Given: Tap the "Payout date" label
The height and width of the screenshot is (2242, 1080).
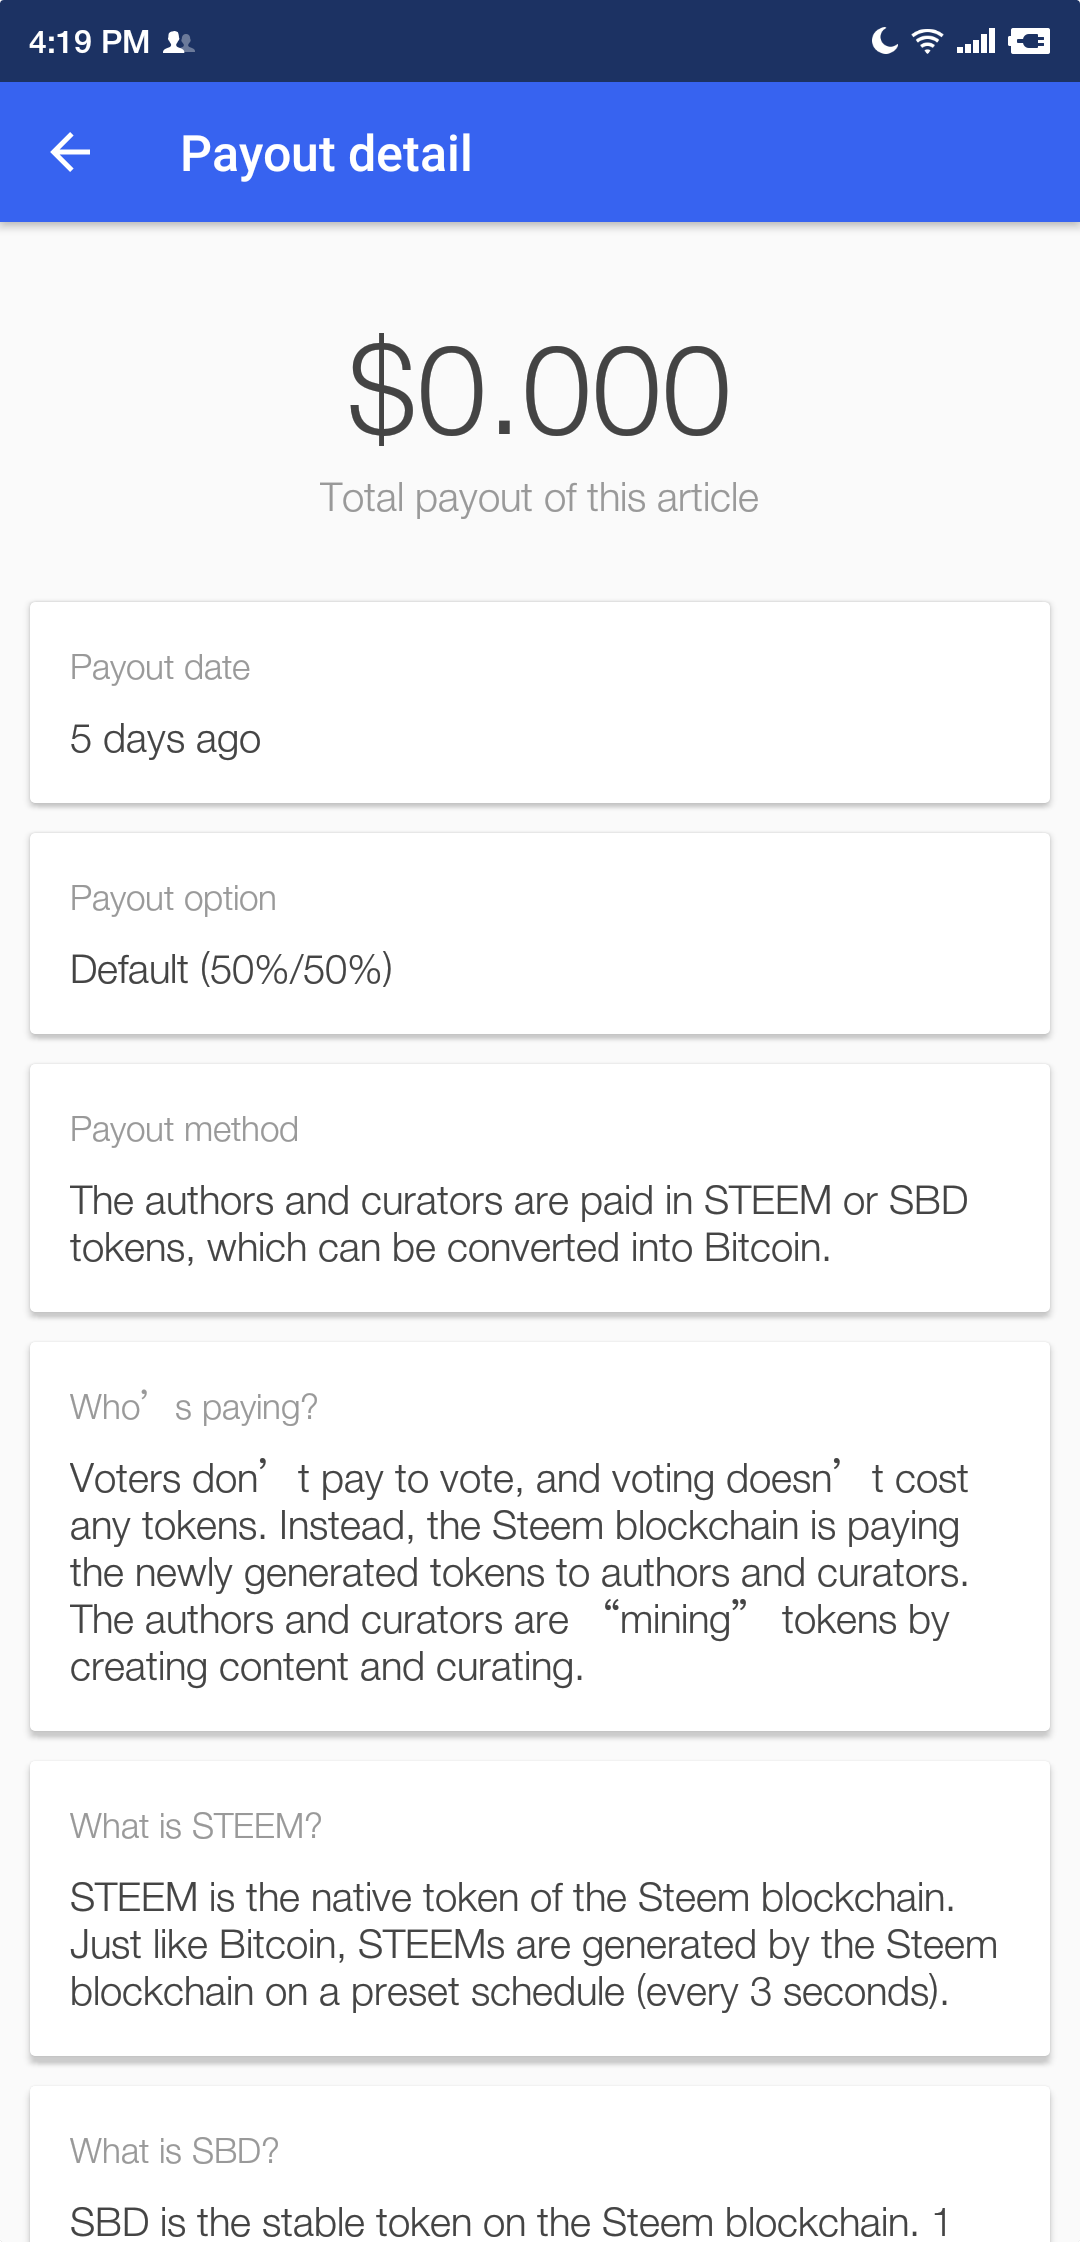Looking at the screenshot, I should [160, 667].
